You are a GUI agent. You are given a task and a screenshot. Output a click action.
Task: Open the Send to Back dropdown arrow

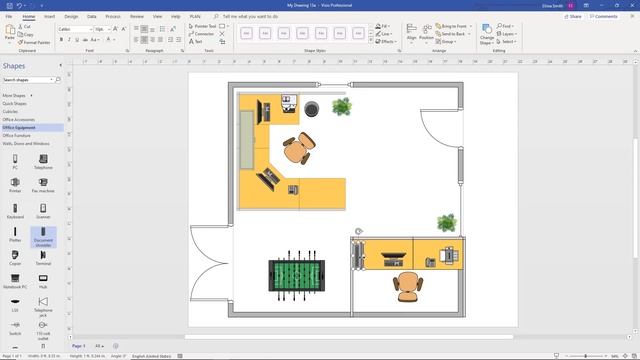469,34
